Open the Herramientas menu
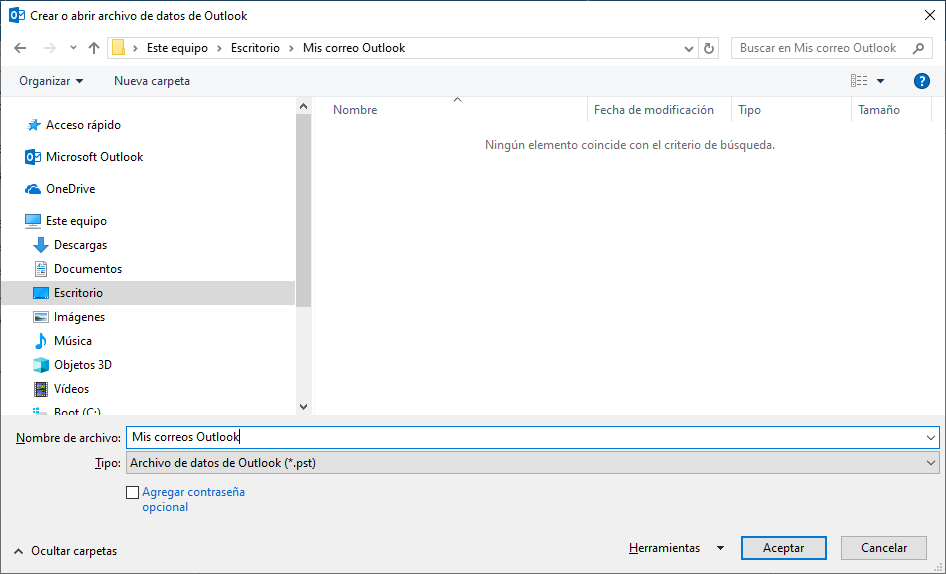The width and height of the screenshot is (946, 574). click(x=664, y=548)
